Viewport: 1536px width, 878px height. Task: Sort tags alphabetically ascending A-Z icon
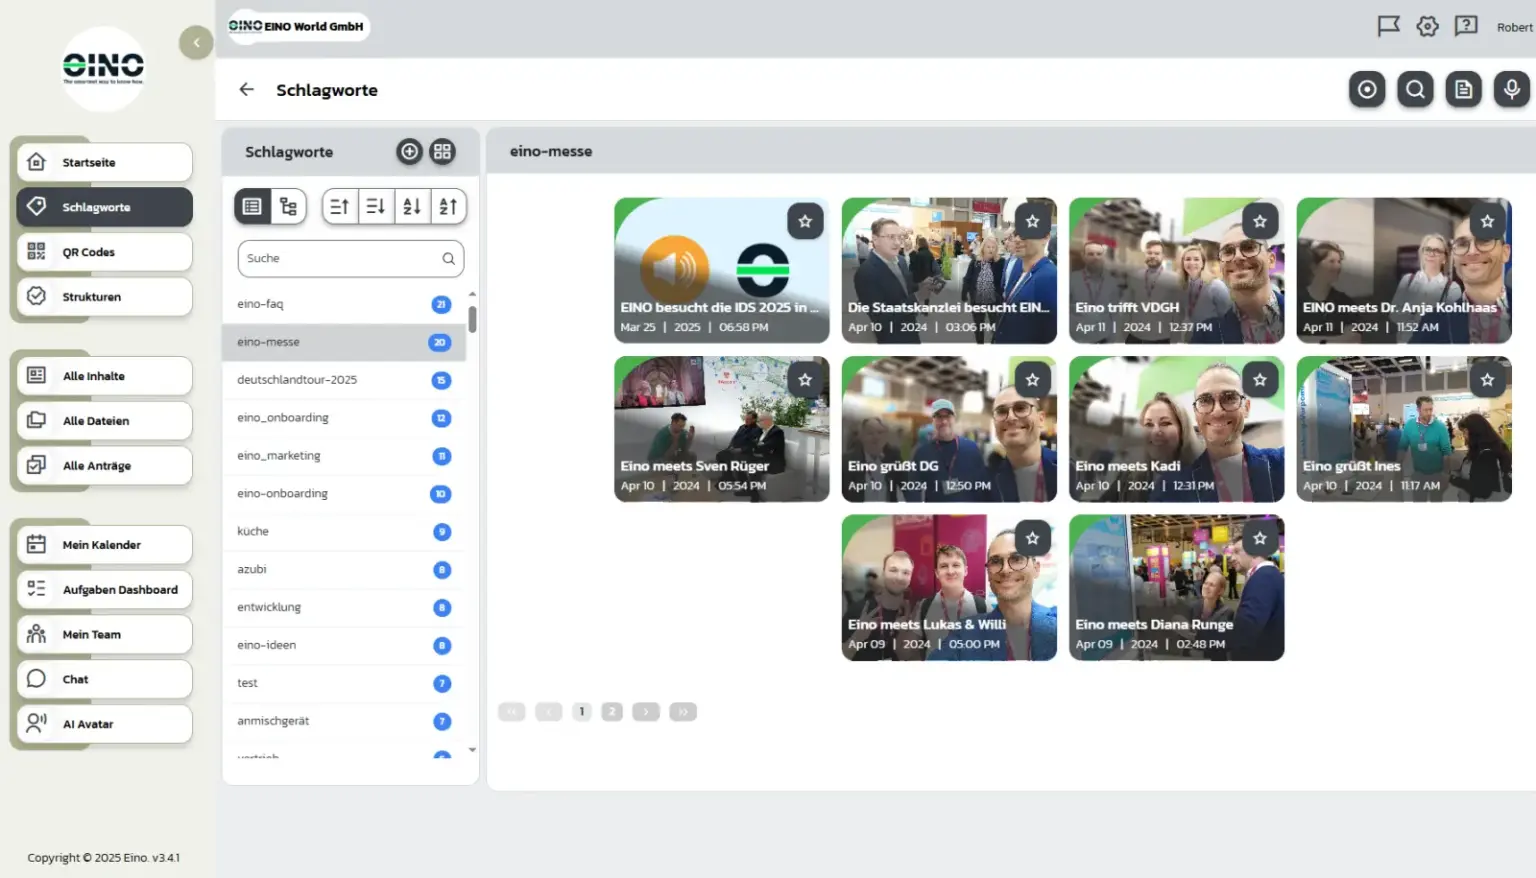click(412, 207)
